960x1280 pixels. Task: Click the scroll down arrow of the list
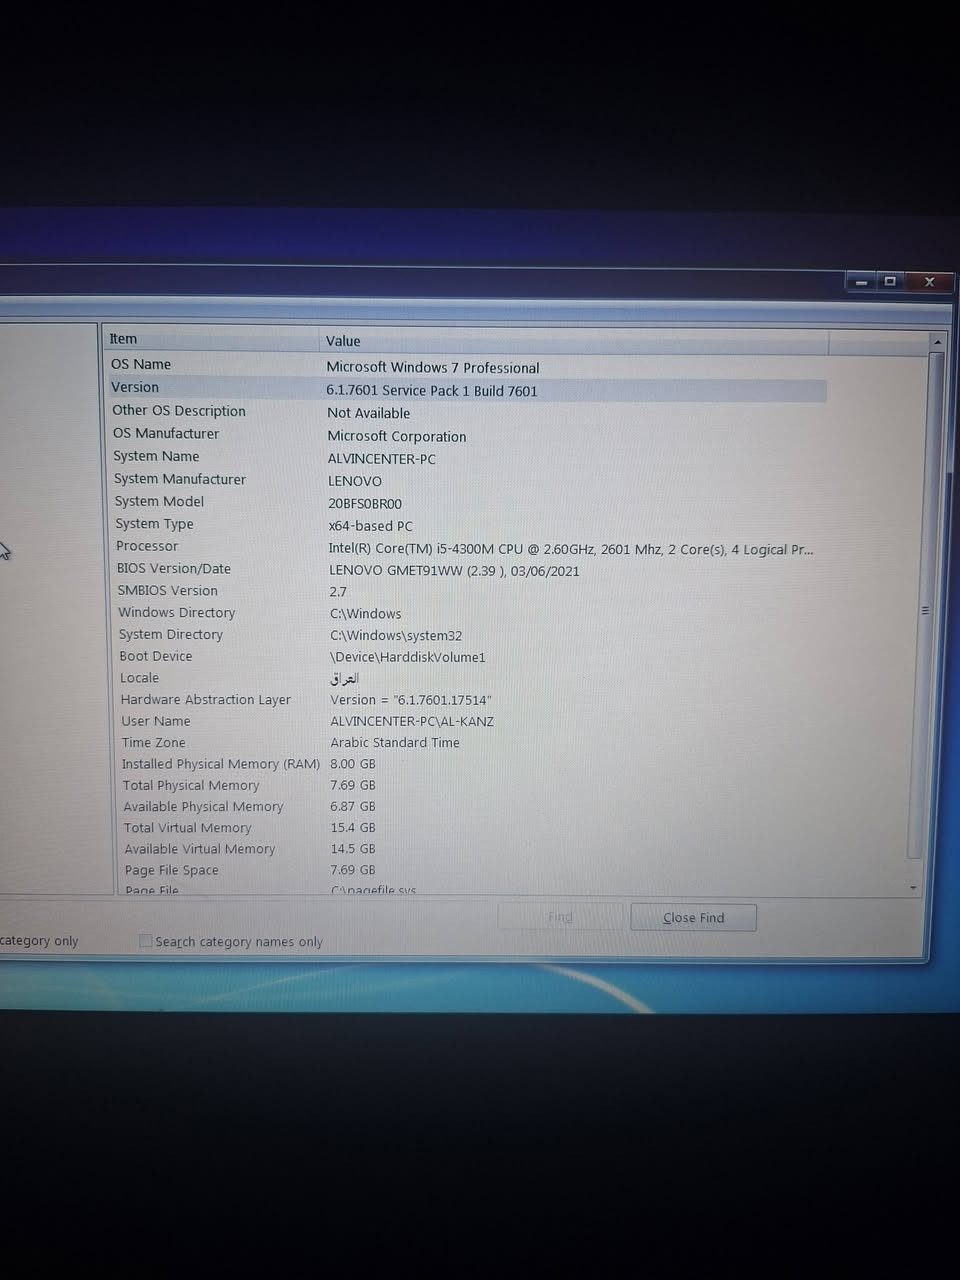tap(913, 887)
